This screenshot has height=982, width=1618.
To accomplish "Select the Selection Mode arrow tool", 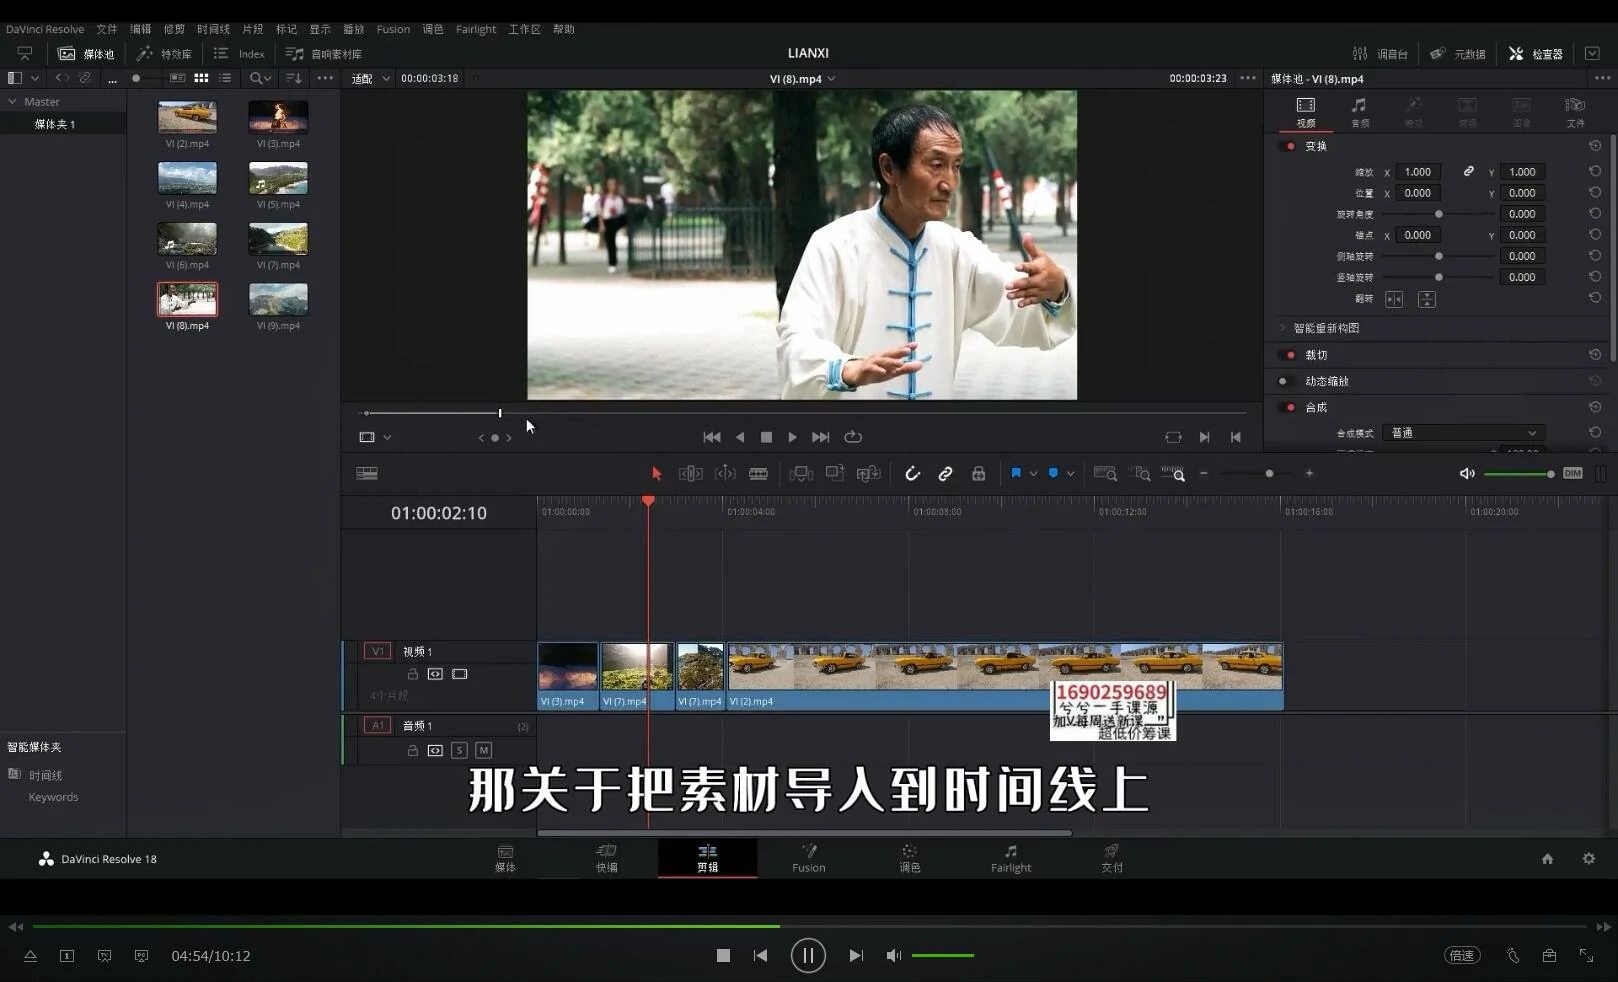I will (656, 473).
